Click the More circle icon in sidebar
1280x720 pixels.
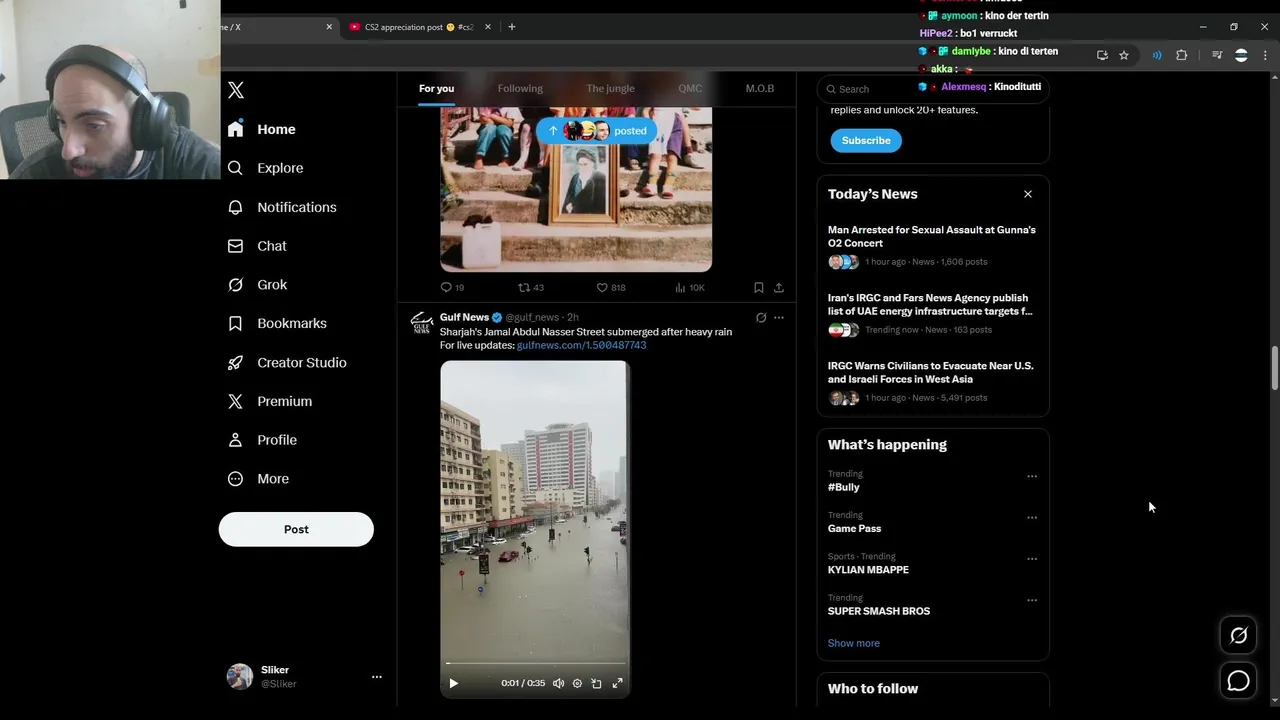pos(235,479)
